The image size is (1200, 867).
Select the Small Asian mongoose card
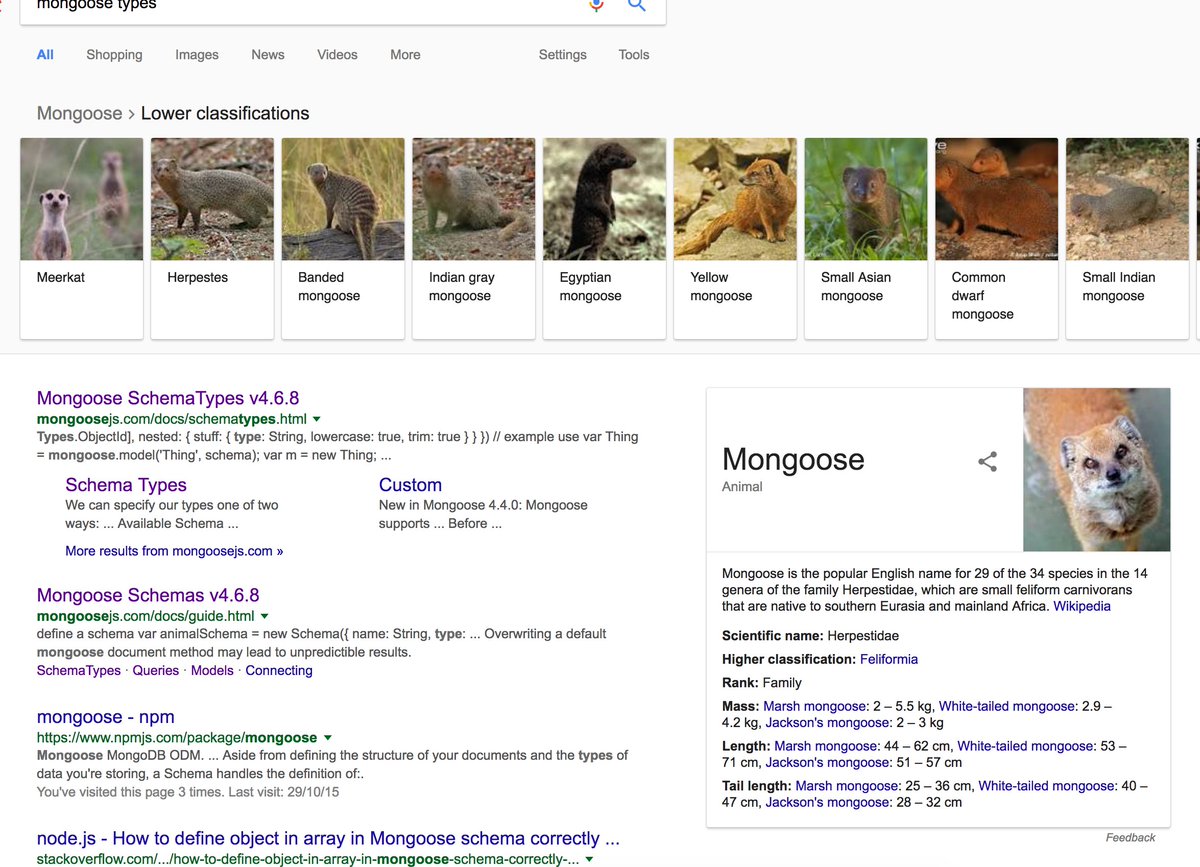[866, 238]
